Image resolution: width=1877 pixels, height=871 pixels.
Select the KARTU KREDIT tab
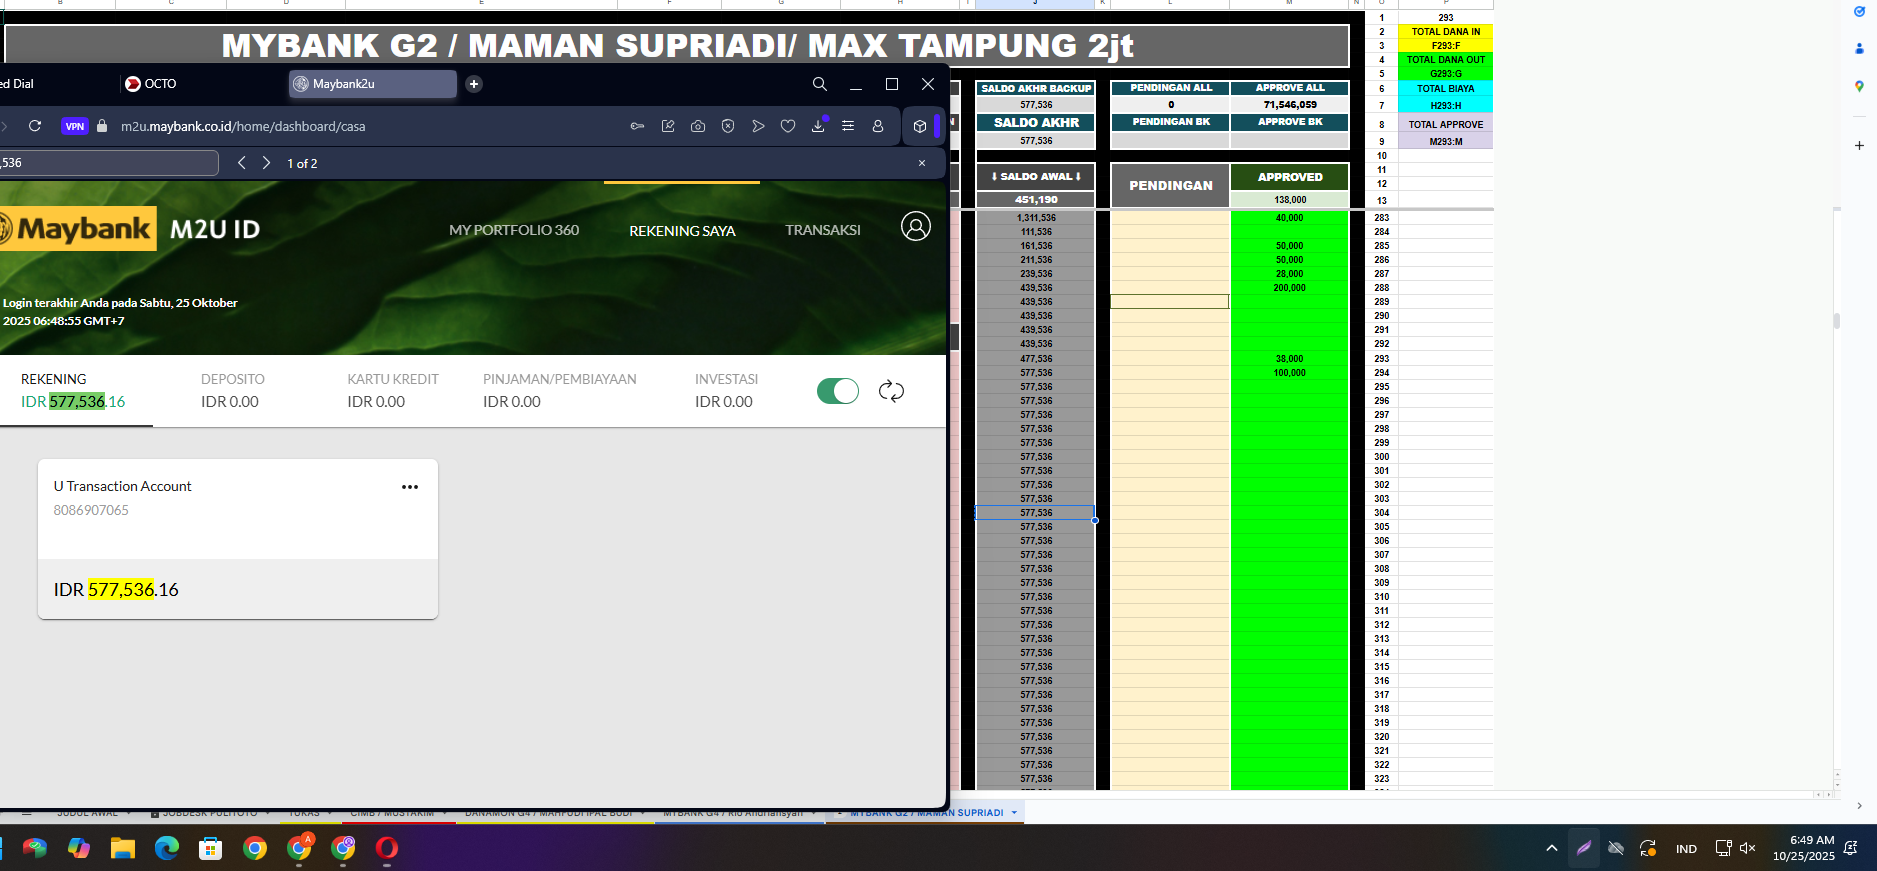point(393,390)
